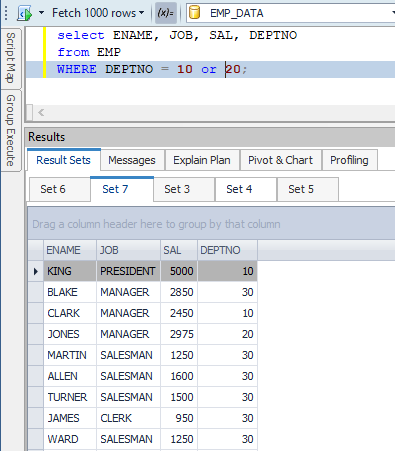
Task: Click the database cylinder icon
Action: point(194,13)
